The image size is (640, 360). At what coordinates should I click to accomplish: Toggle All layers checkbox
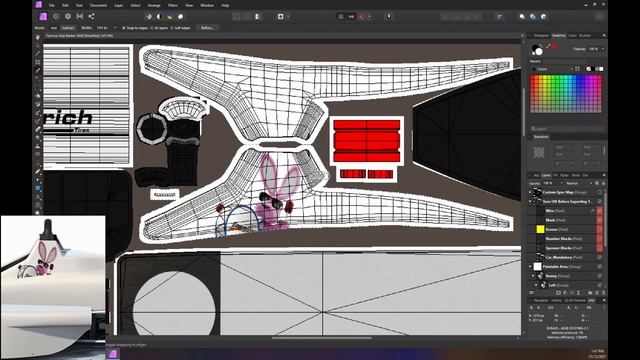coord(152,28)
